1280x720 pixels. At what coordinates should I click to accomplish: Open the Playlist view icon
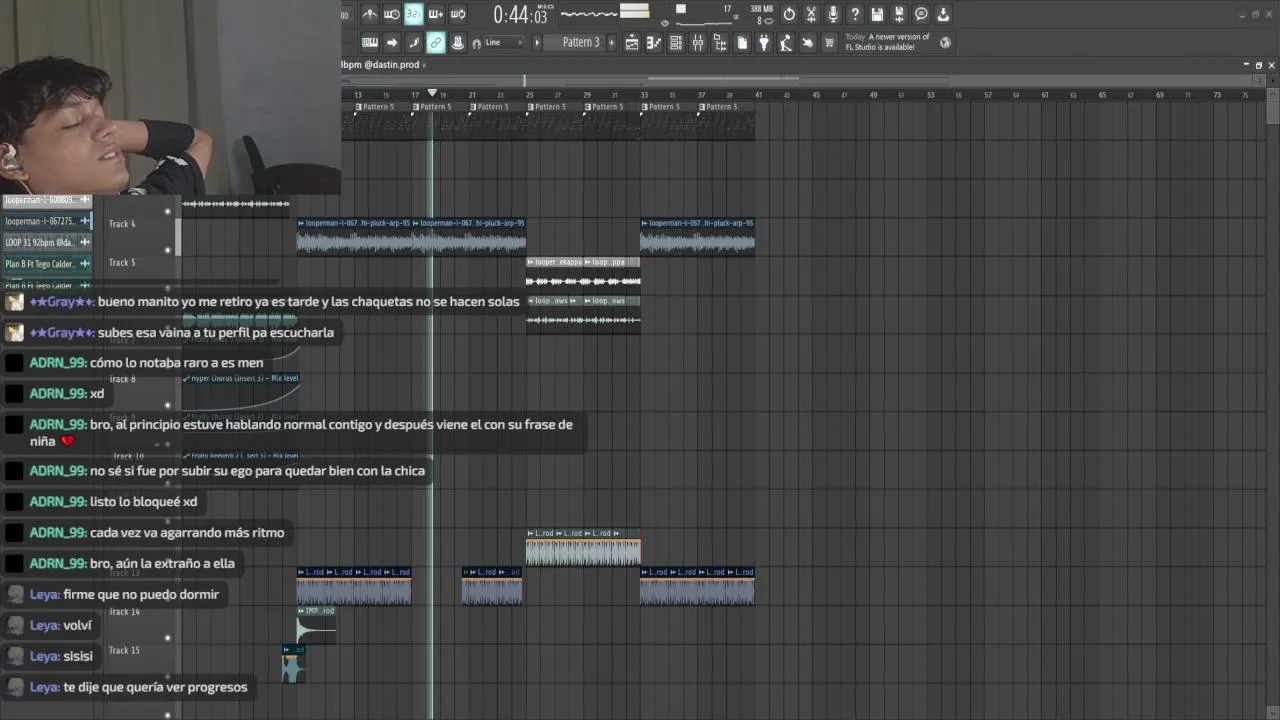pos(632,42)
